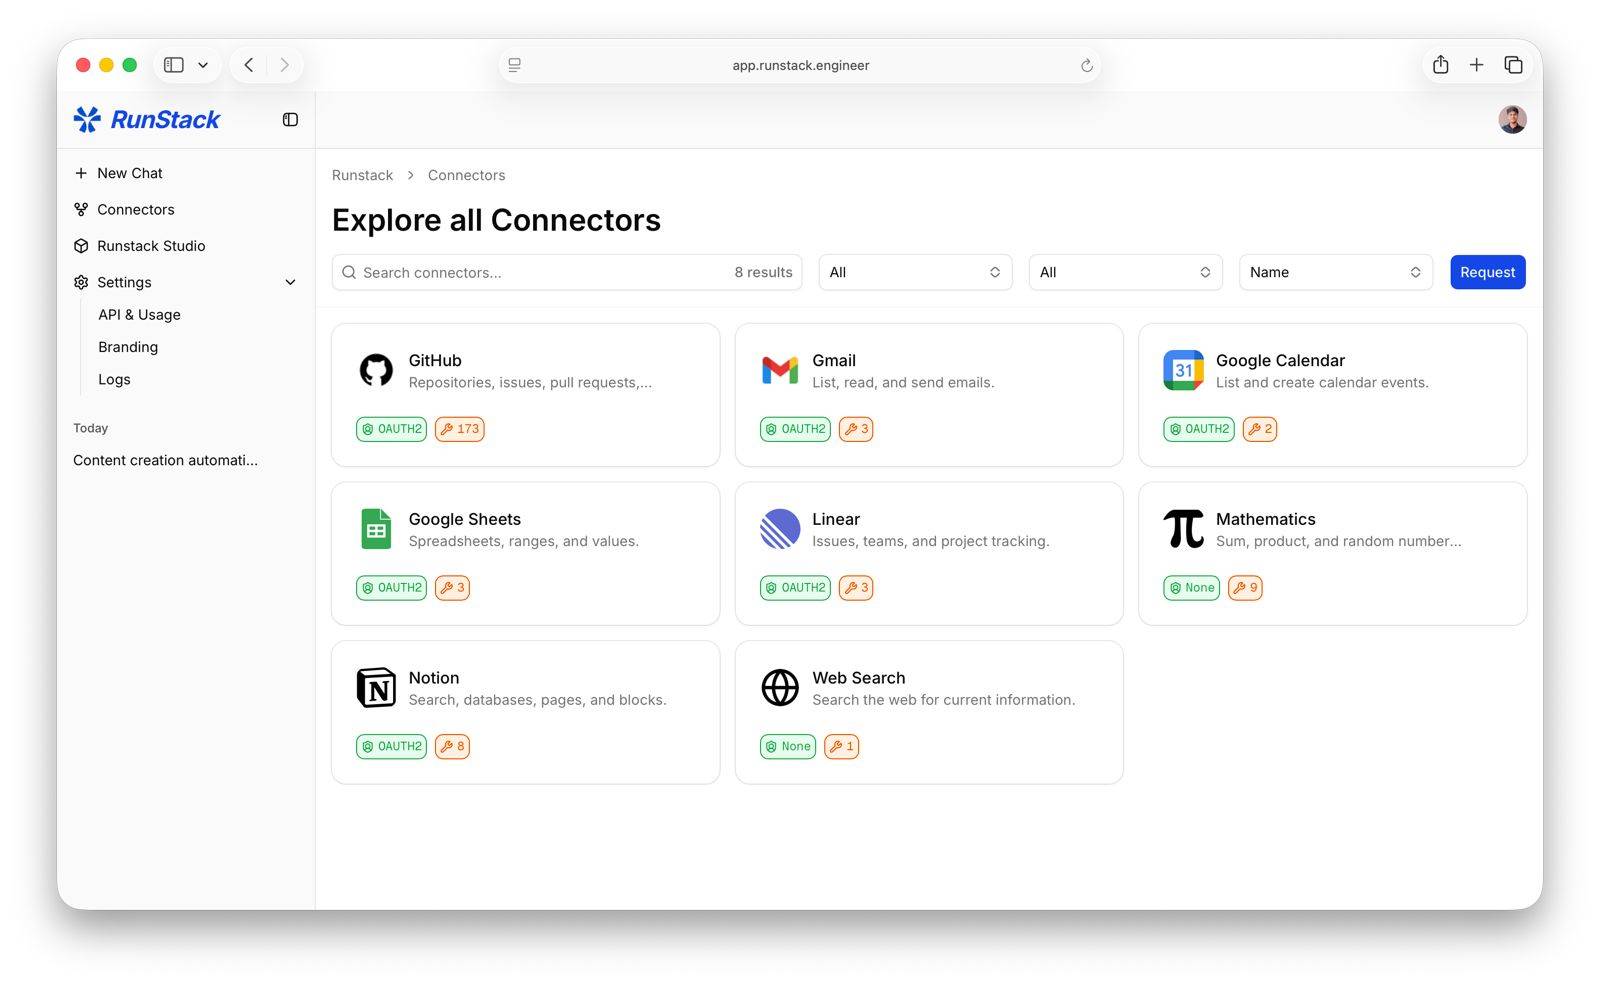The image size is (1600, 985).
Task: Click the Google Calendar card title
Action: click(1280, 360)
